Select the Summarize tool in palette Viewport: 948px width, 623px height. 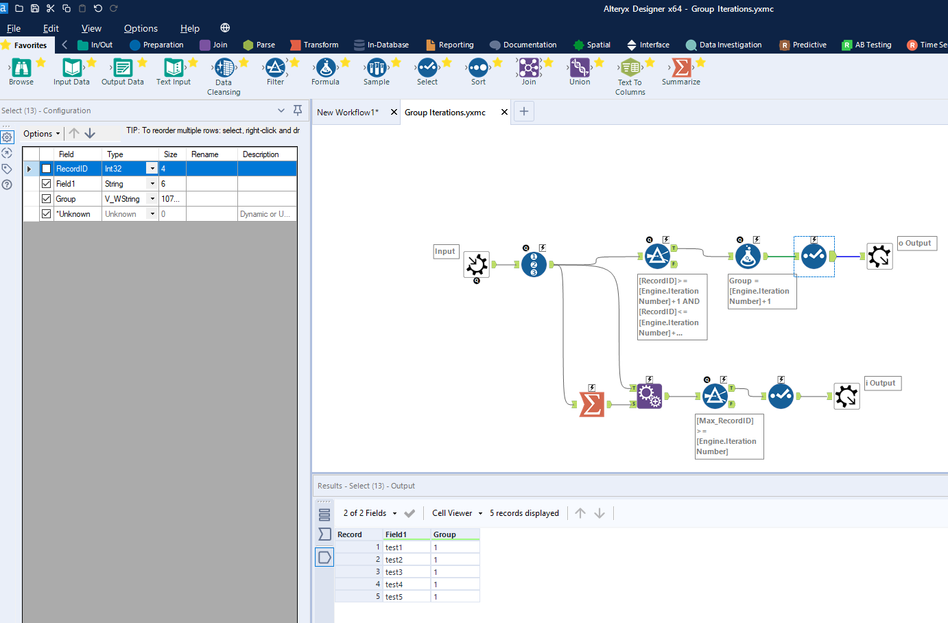(681, 72)
